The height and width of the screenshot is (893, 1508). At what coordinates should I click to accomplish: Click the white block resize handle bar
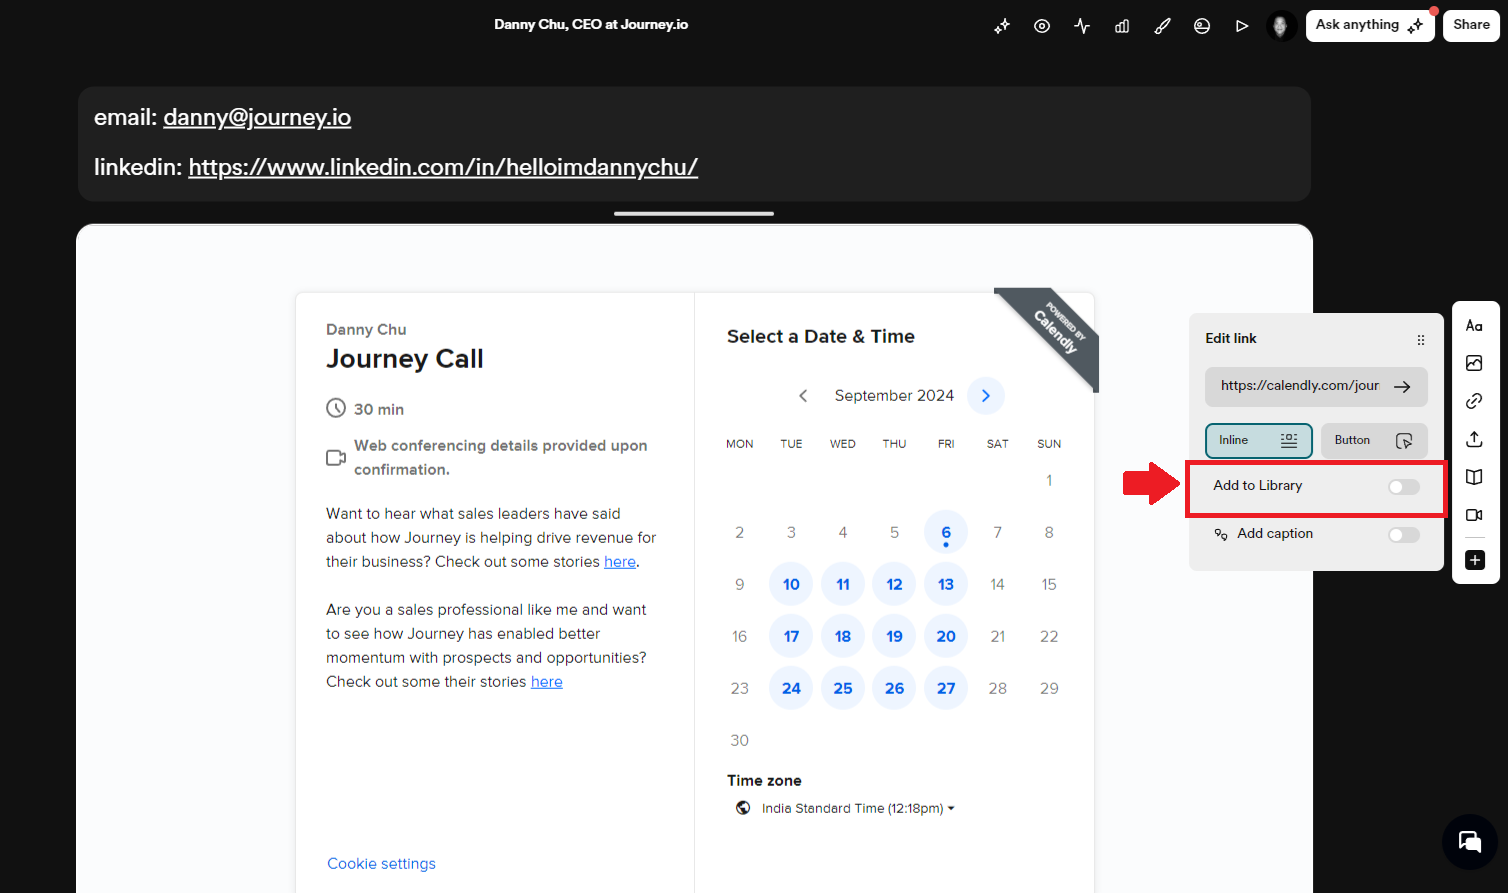694,214
